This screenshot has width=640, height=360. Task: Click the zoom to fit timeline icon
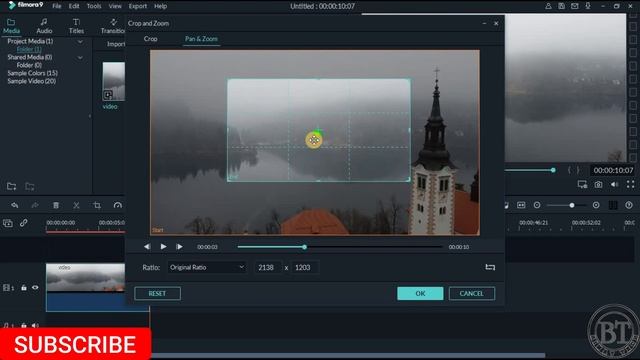click(x=521, y=205)
